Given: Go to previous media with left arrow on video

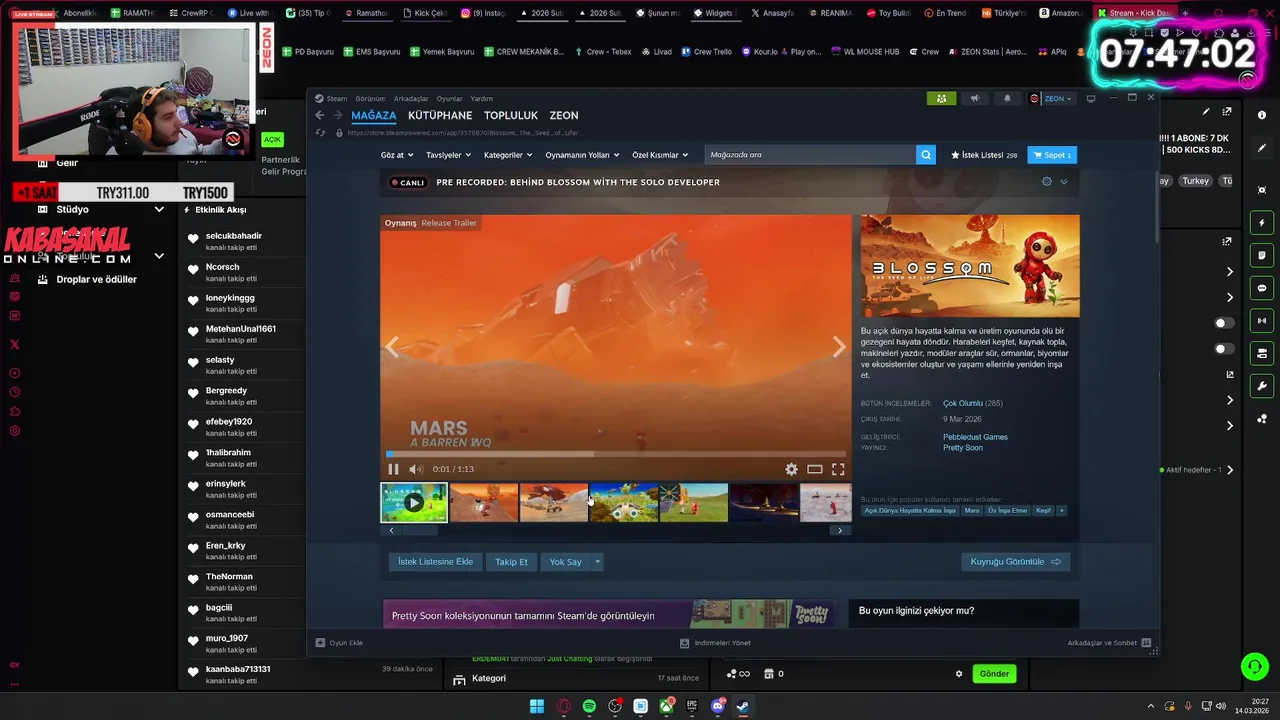Looking at the screenshot, I should point(393,346).
